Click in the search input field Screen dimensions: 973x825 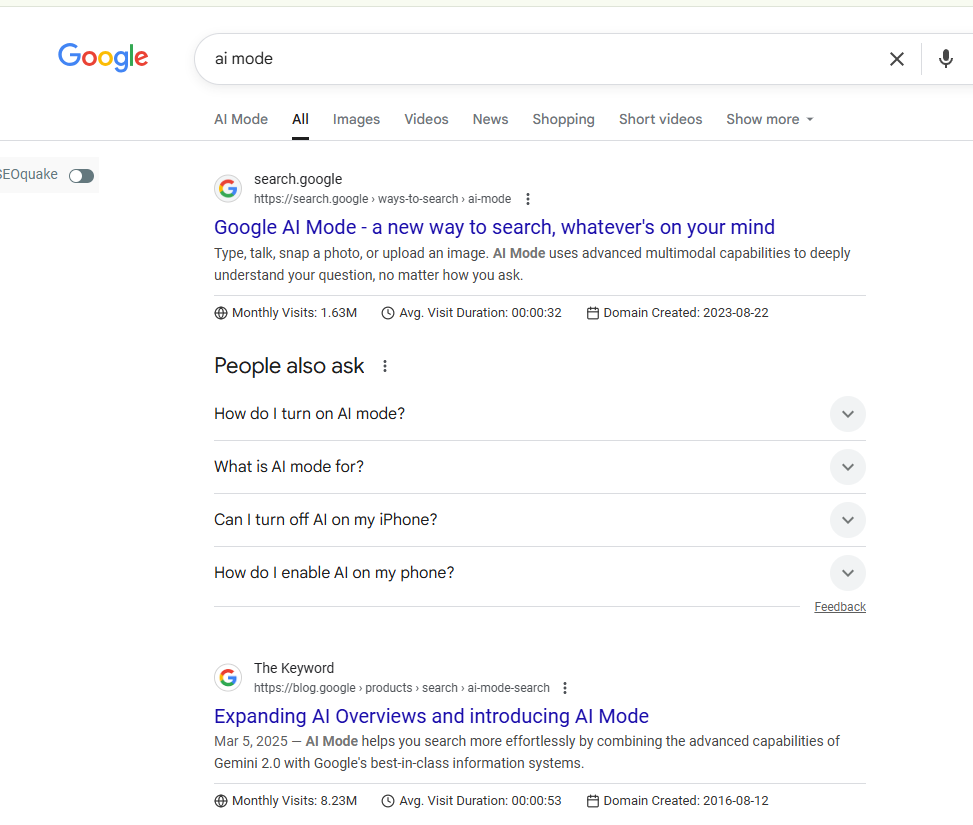[x=540, y=59]
